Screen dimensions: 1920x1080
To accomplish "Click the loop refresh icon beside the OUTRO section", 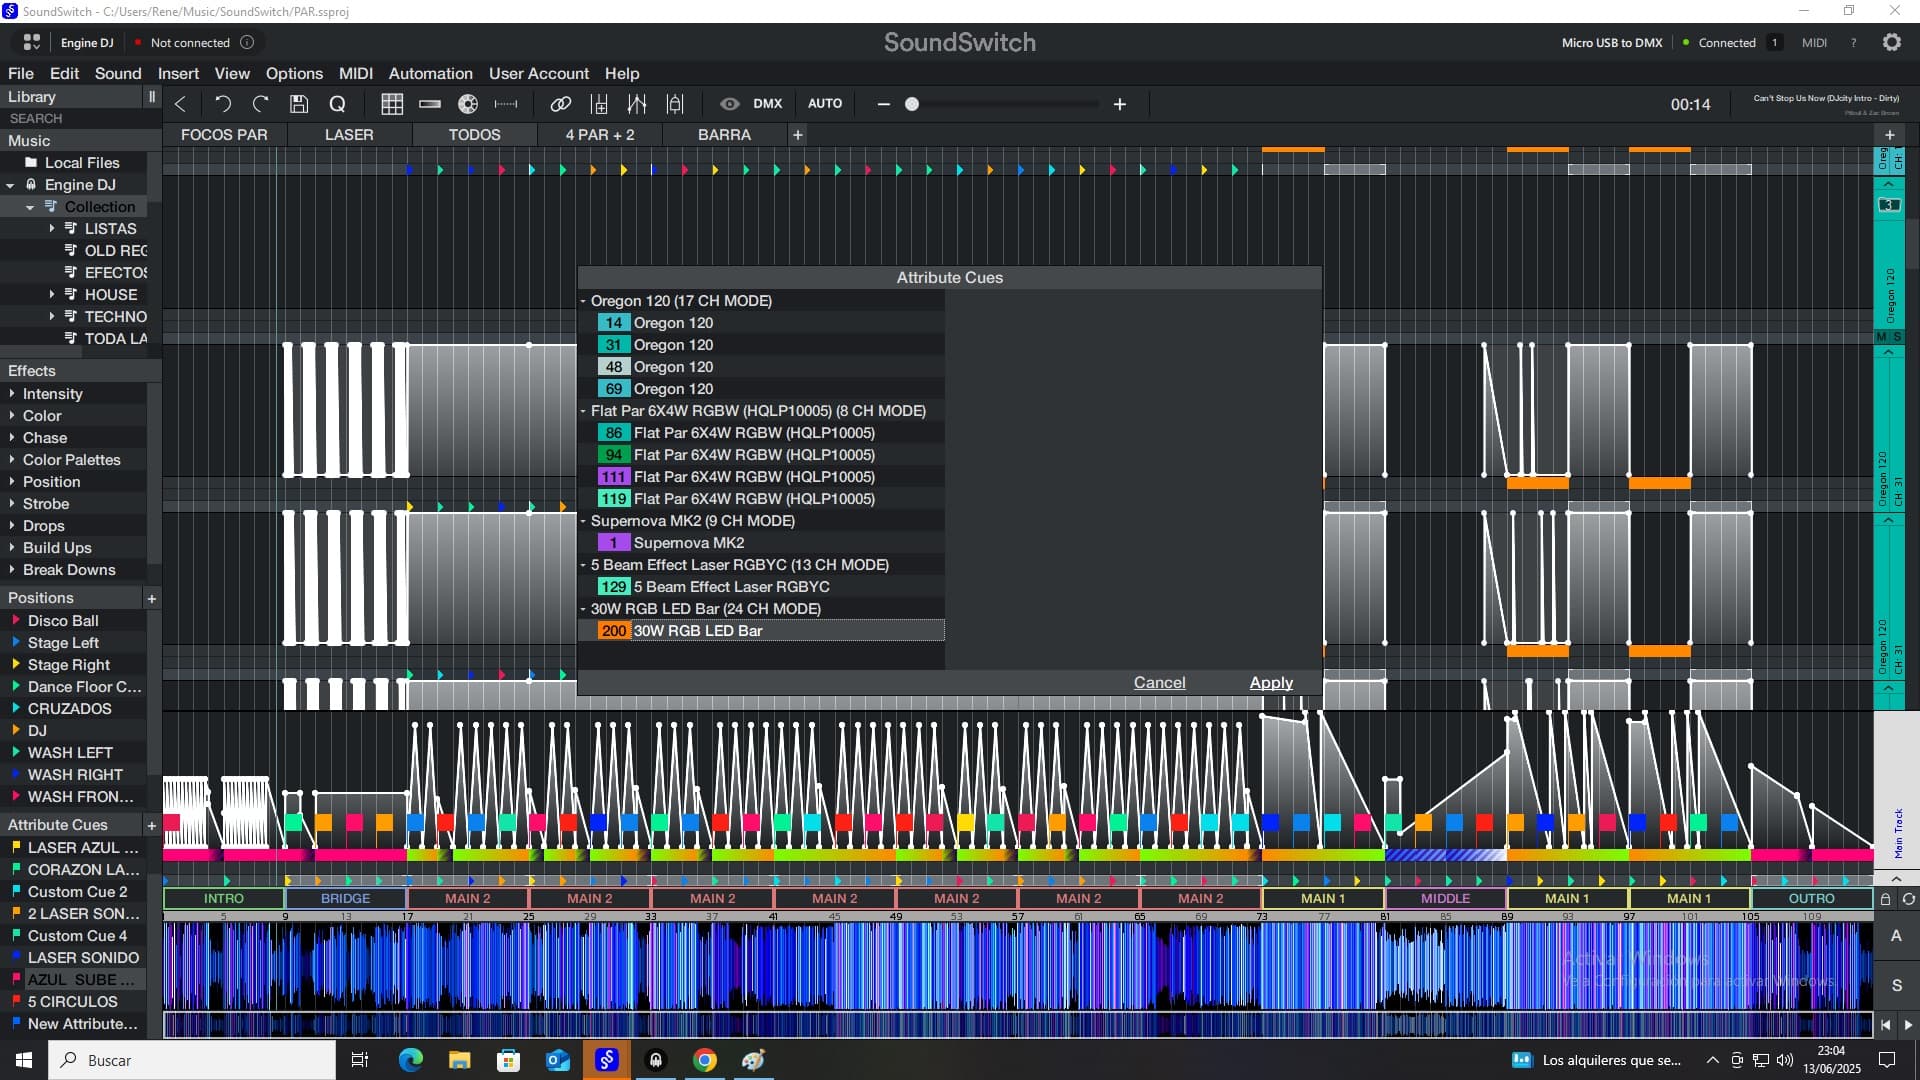I will tap(1908, 899).
